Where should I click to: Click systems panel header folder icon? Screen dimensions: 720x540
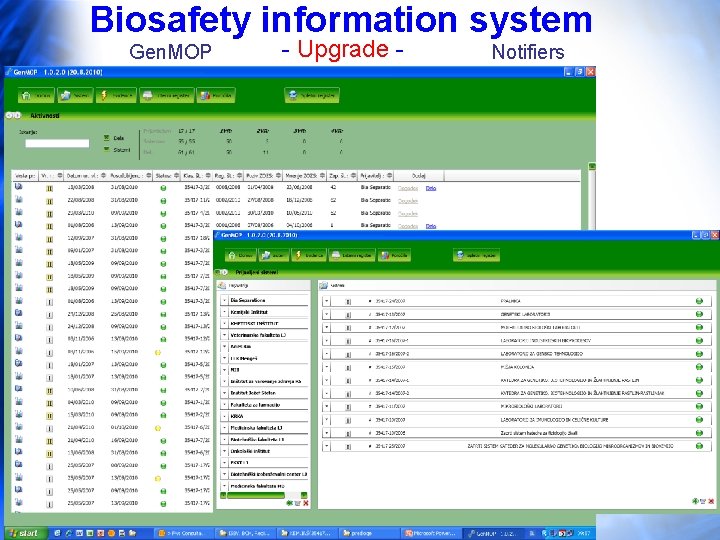(x=324, y=286)
